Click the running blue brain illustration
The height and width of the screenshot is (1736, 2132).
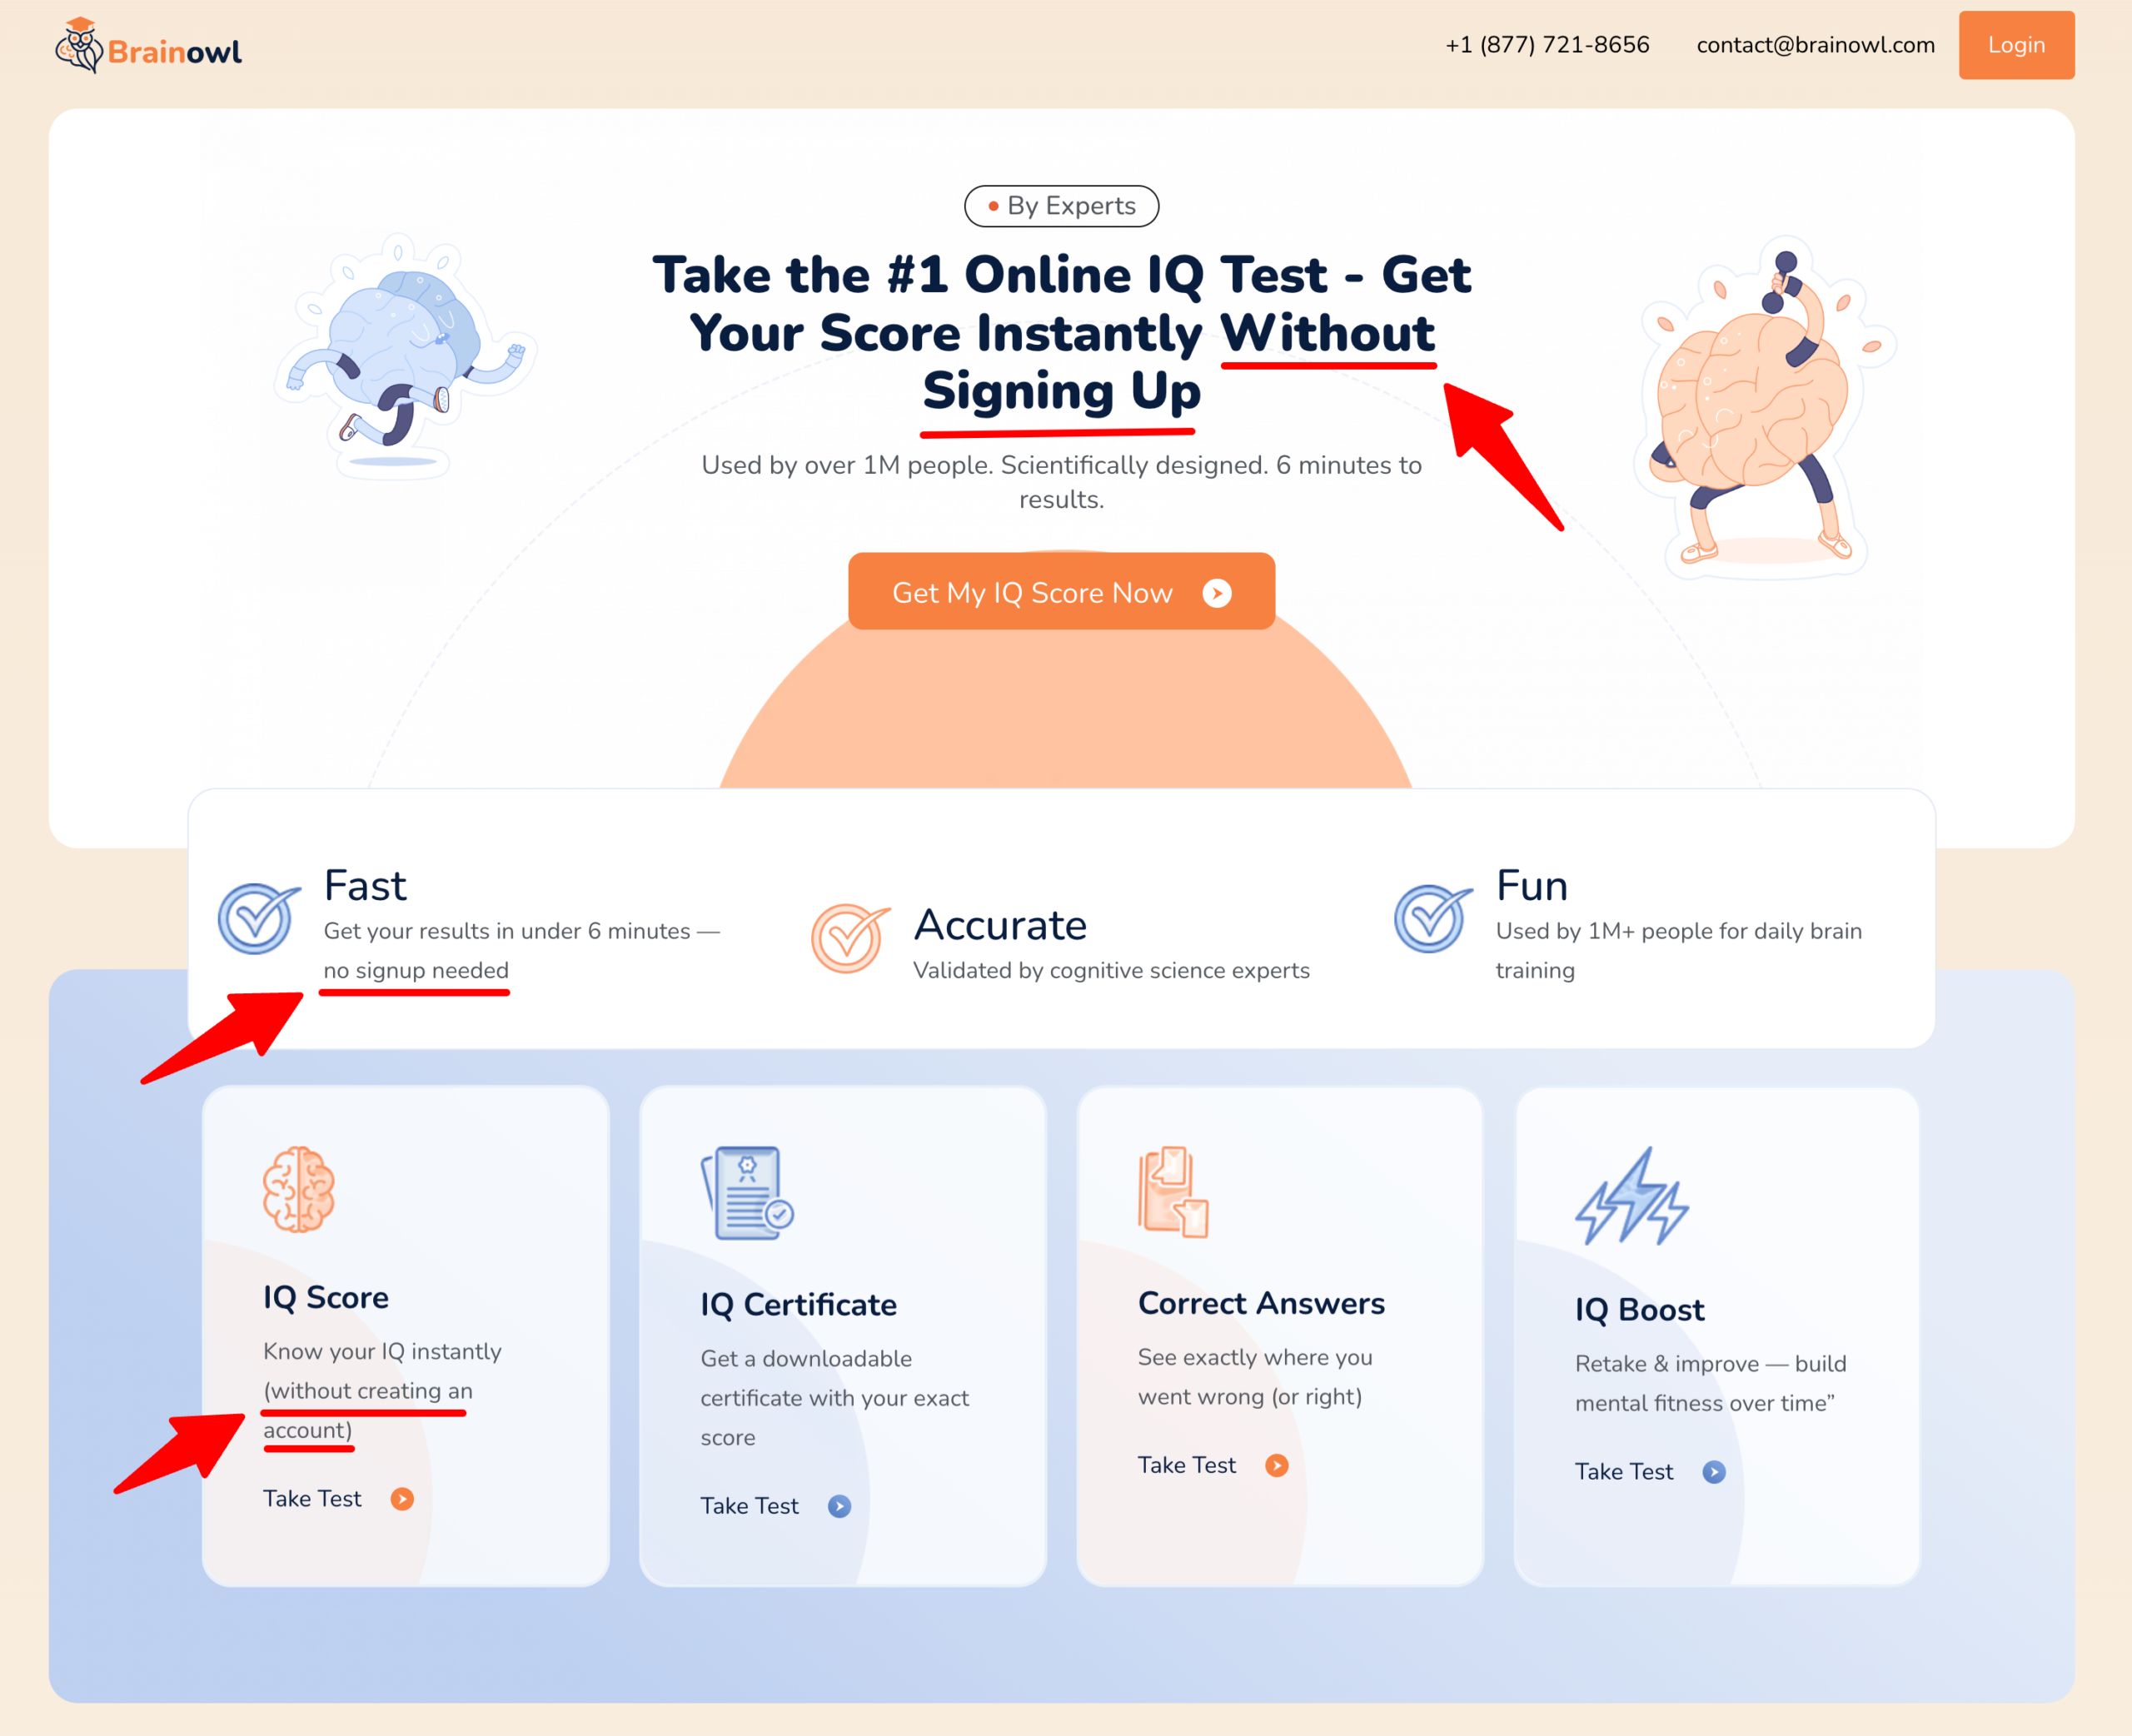pyautogui.click(x=405, y=356)
